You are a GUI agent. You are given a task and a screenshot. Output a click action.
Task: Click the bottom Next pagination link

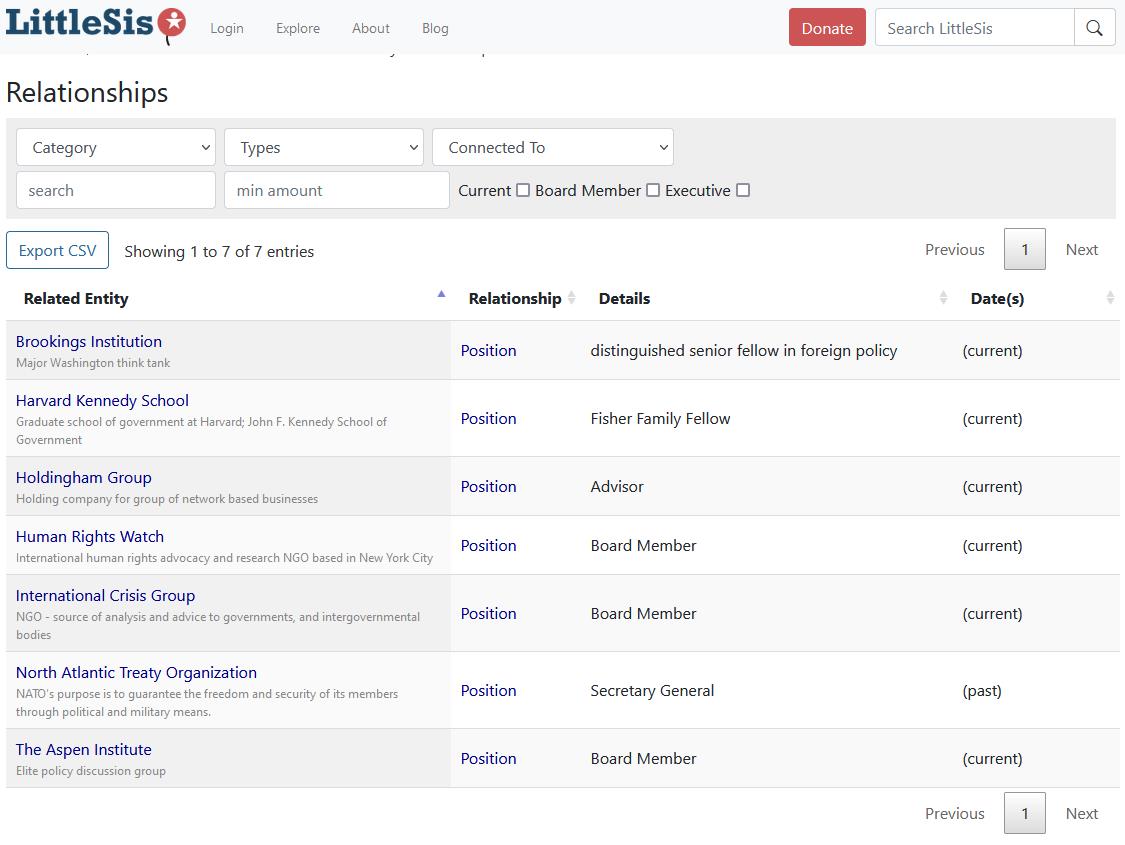click(x=1081, y=813)
